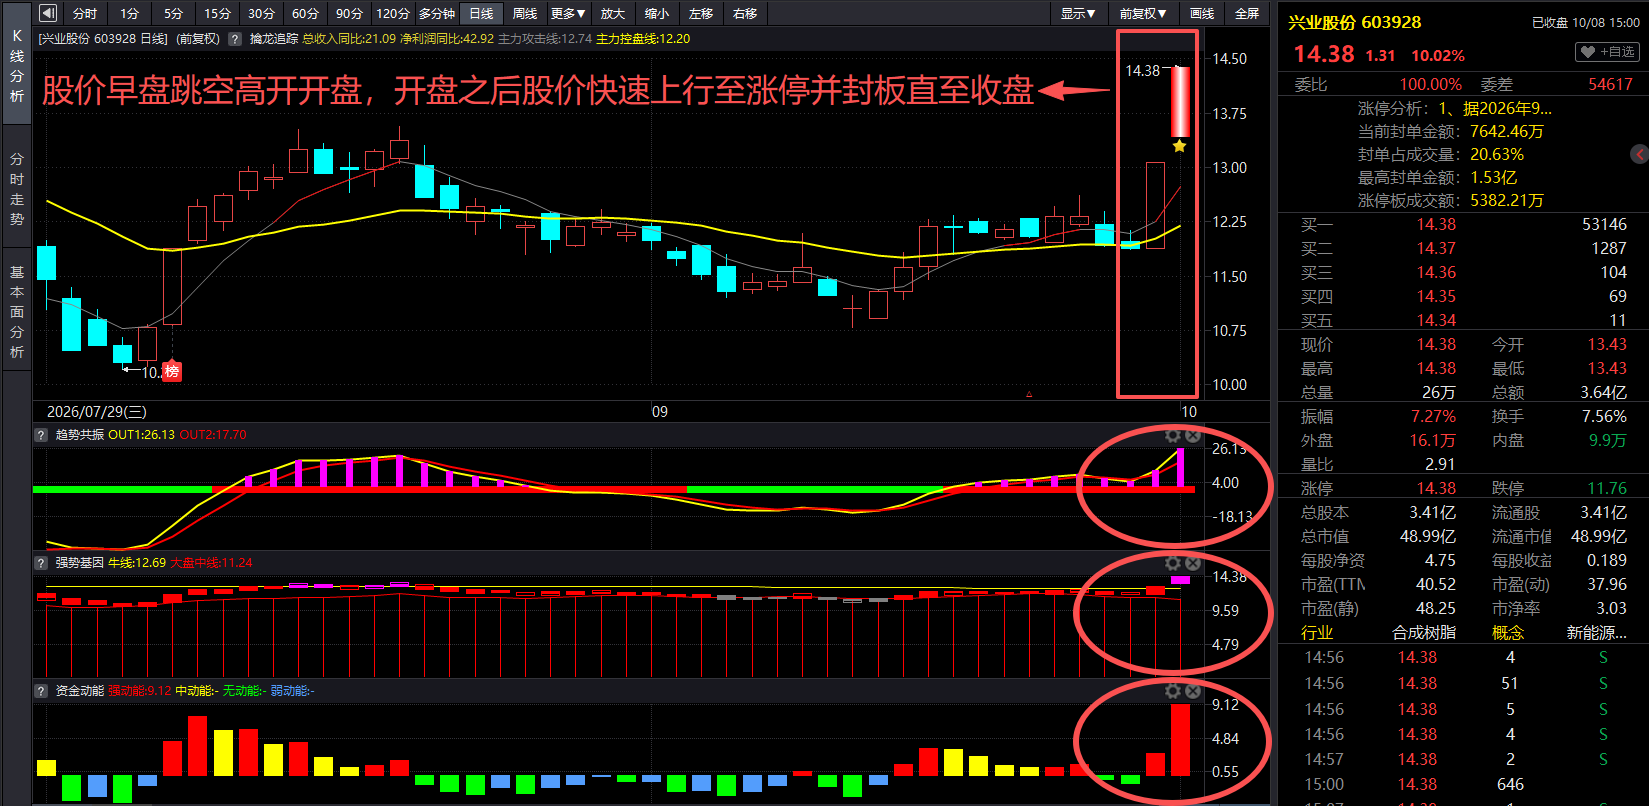Select the 基本面分析 sidebar tab

[17, 312]
